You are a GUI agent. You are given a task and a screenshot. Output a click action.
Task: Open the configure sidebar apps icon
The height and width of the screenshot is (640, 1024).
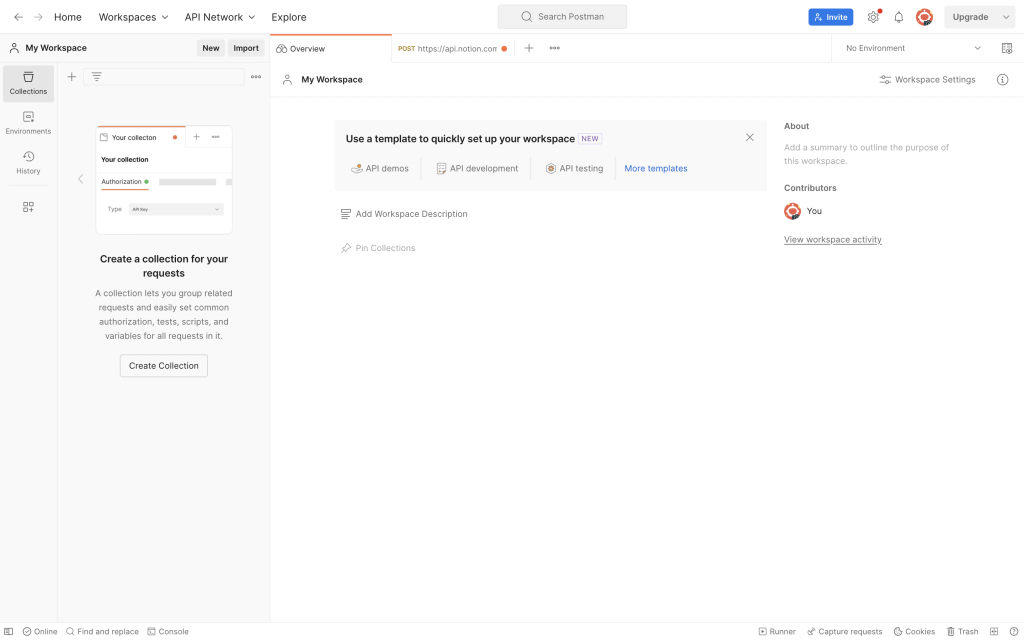[x=28, y=207]
